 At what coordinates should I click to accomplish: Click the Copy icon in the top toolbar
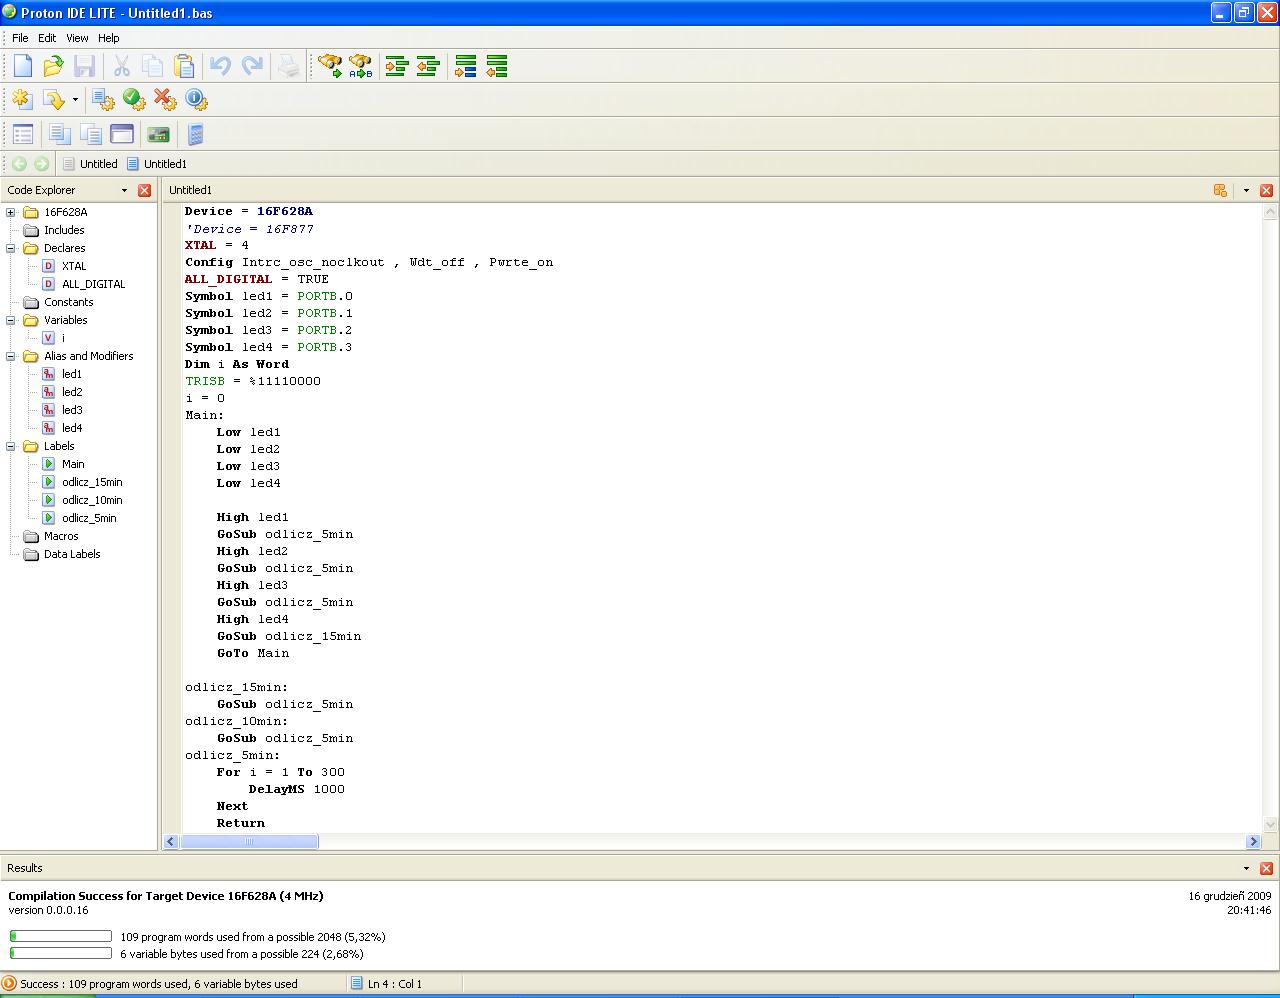coord(152,66)
